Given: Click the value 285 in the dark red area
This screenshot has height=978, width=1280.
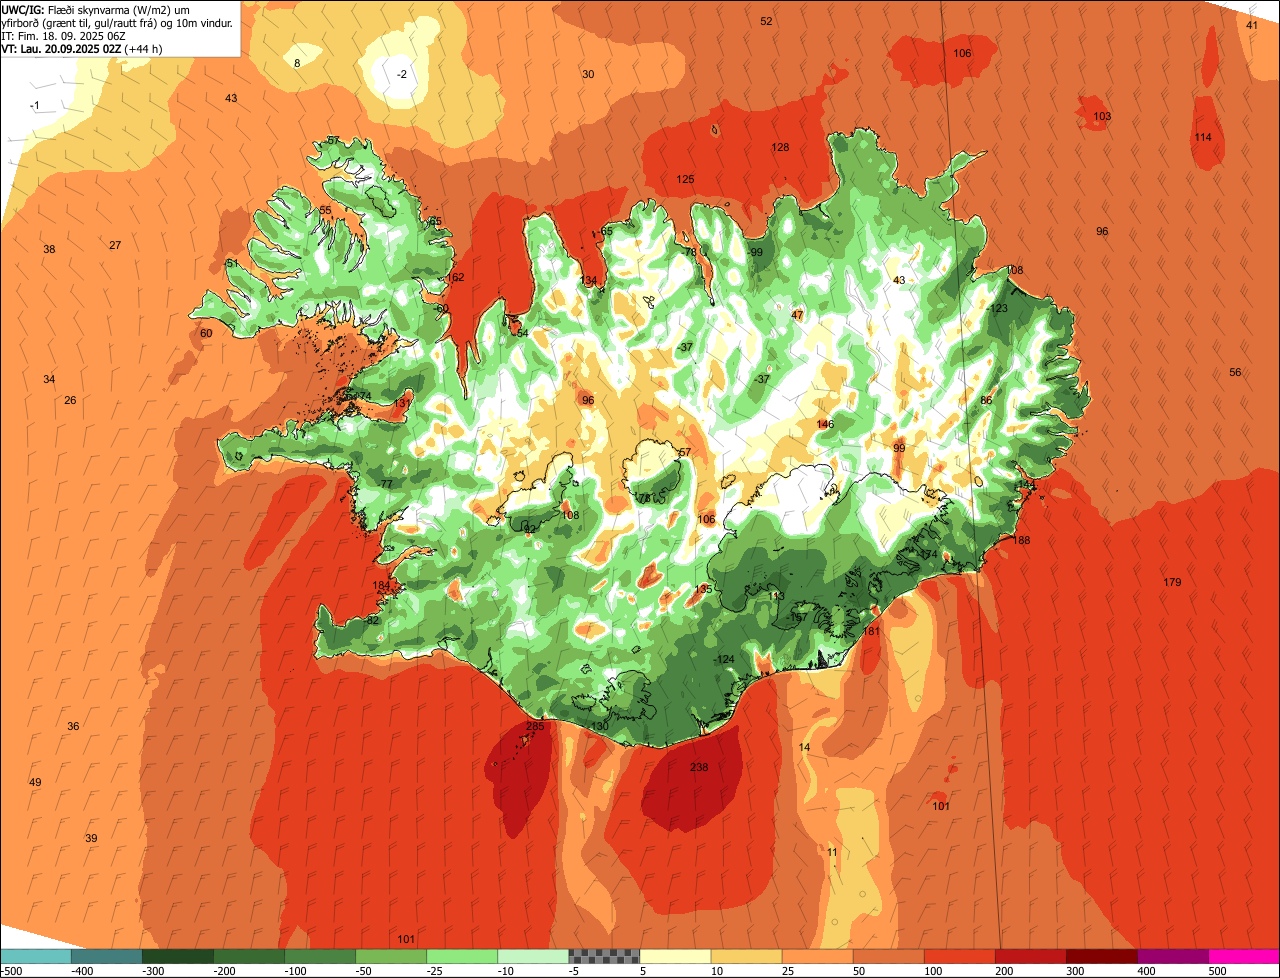Looking at the screenshot, I should [535, 727].
